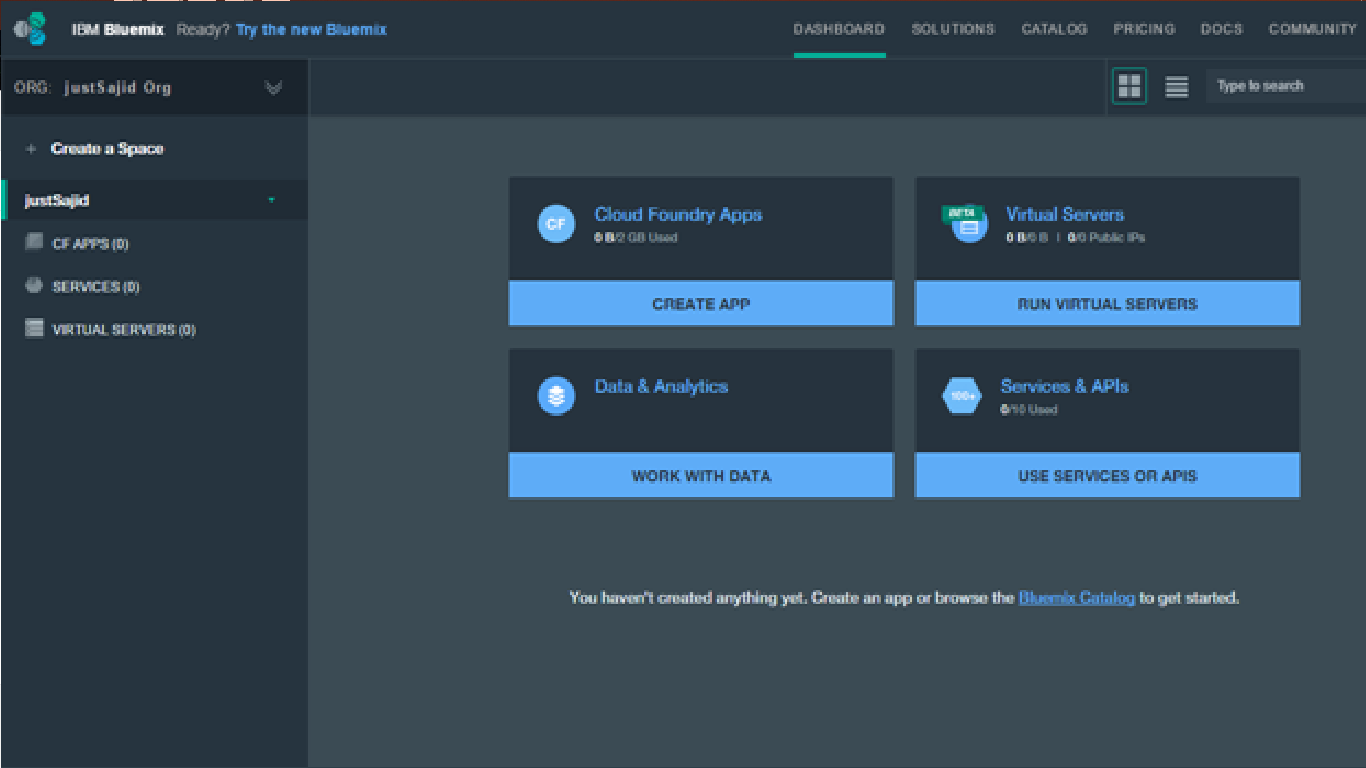Click the Type to search field
This screenshot has width=1366, height=768.
(x=1286, y=86)
